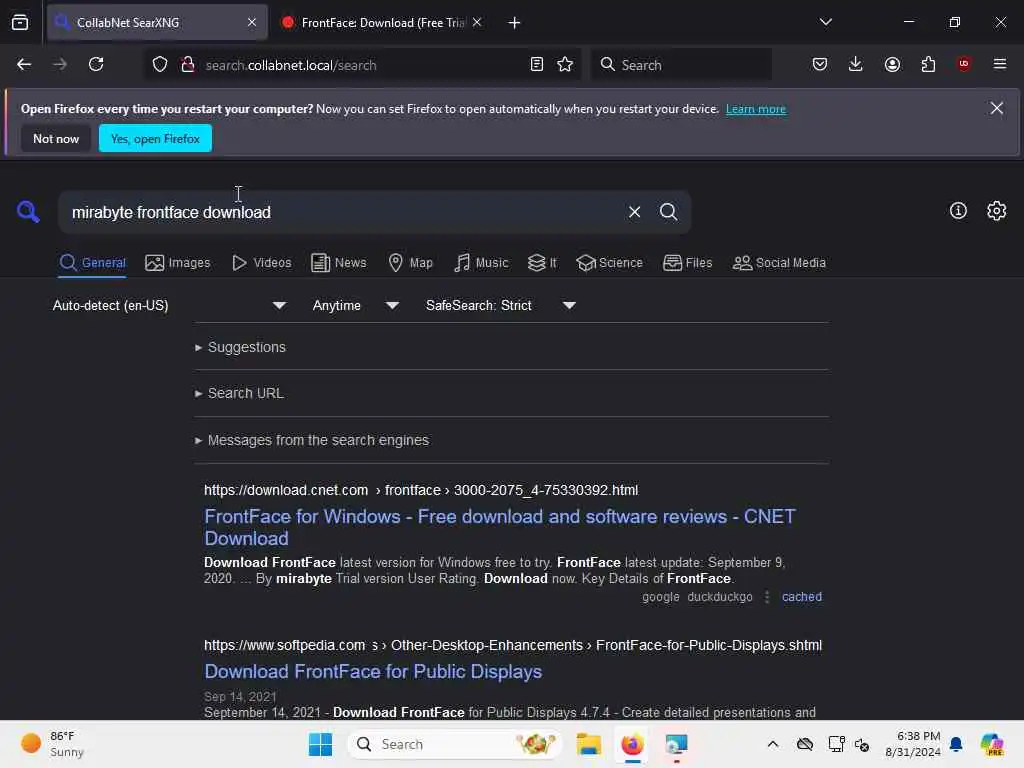
Task: Expand the Suggestions section
Action: click(x=240, y=347)
